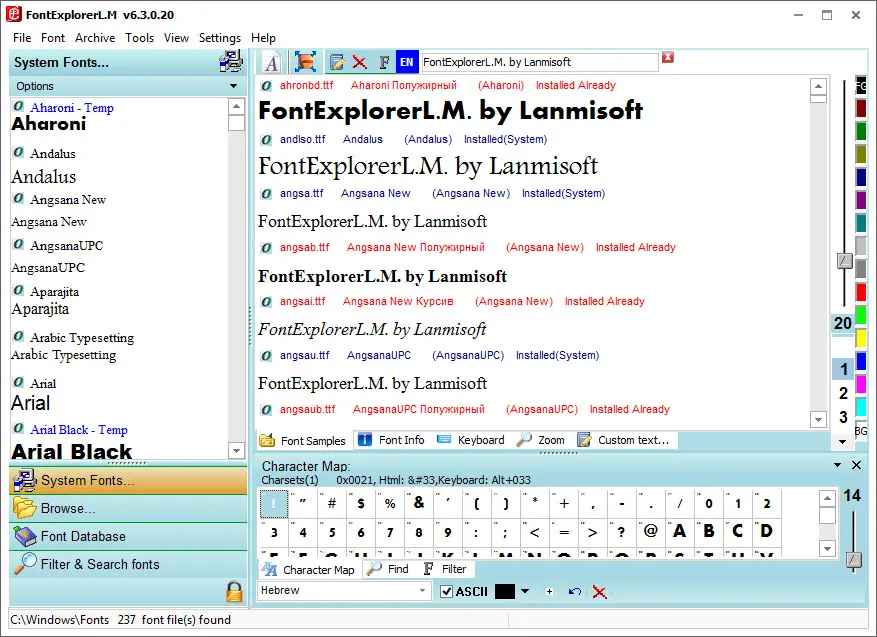This screenshot has width=877, height=637.
Task: Click OpenType icon beside angsaub.ttf
Action: tap(266, 409)
